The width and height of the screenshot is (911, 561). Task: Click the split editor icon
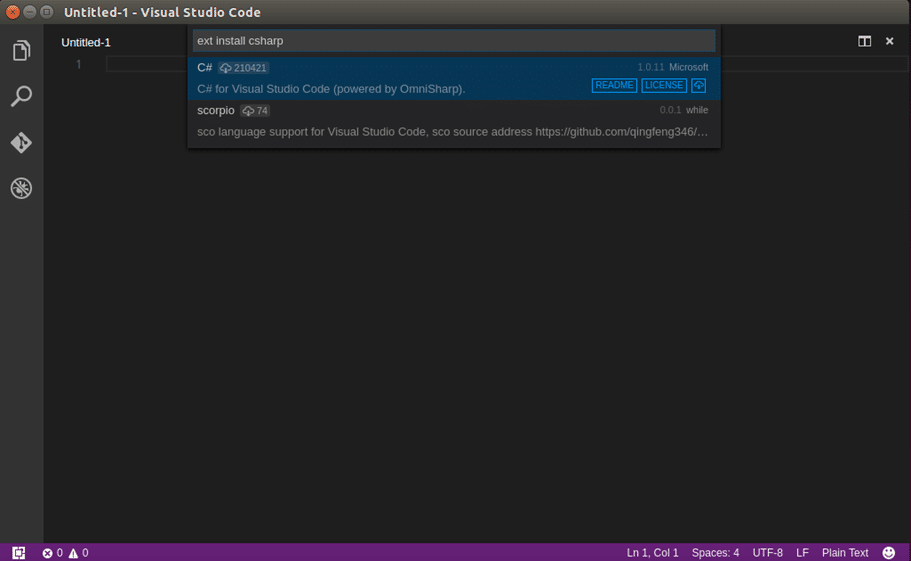tap(865, 41)
